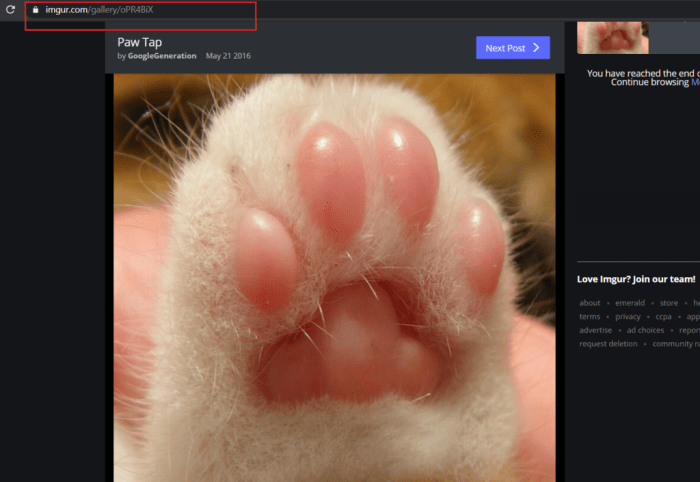Open the privacy footer link
Screen dimensions: 700x482
[628, 316]
